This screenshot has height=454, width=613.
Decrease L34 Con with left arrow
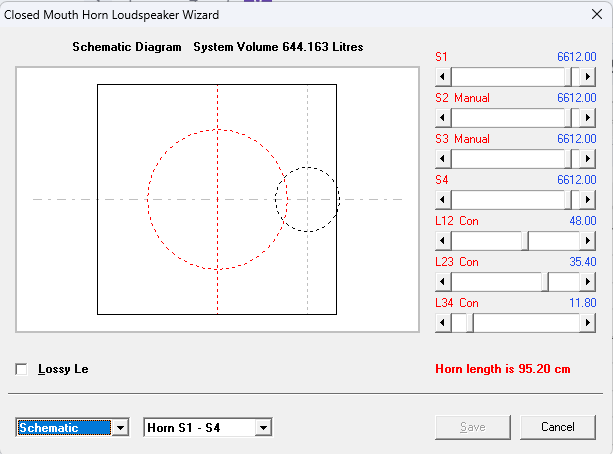443,323
